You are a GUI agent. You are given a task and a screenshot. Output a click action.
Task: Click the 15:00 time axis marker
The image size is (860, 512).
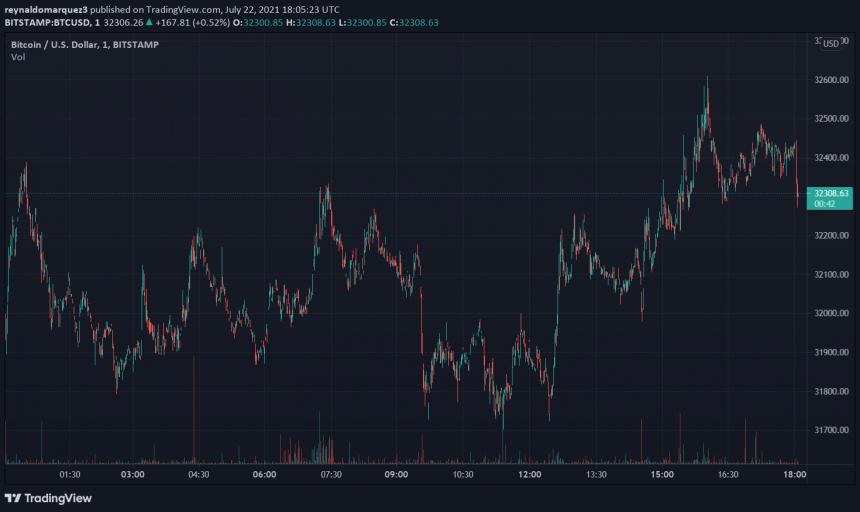[662, 474]
